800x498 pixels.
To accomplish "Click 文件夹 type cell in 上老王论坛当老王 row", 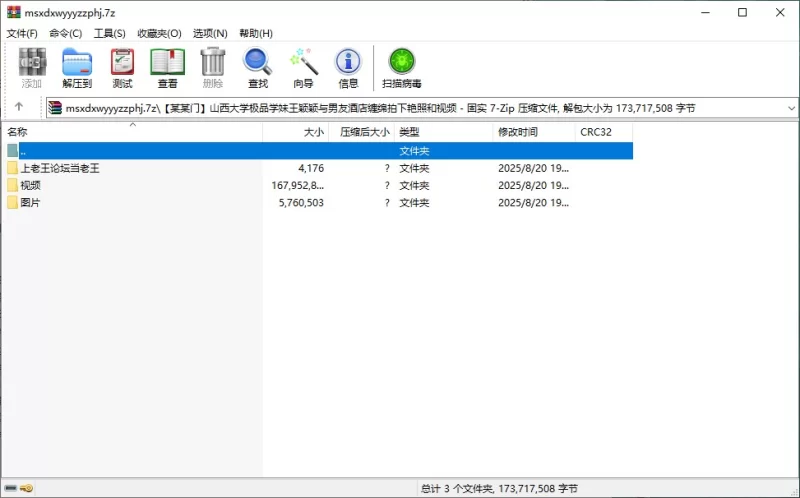I will [414, 168].
